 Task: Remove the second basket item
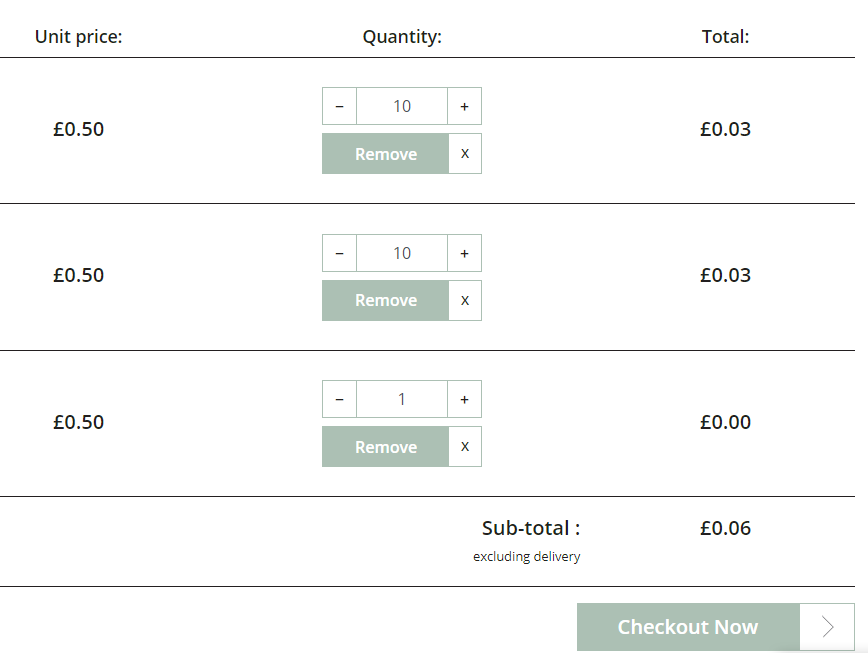385,300
